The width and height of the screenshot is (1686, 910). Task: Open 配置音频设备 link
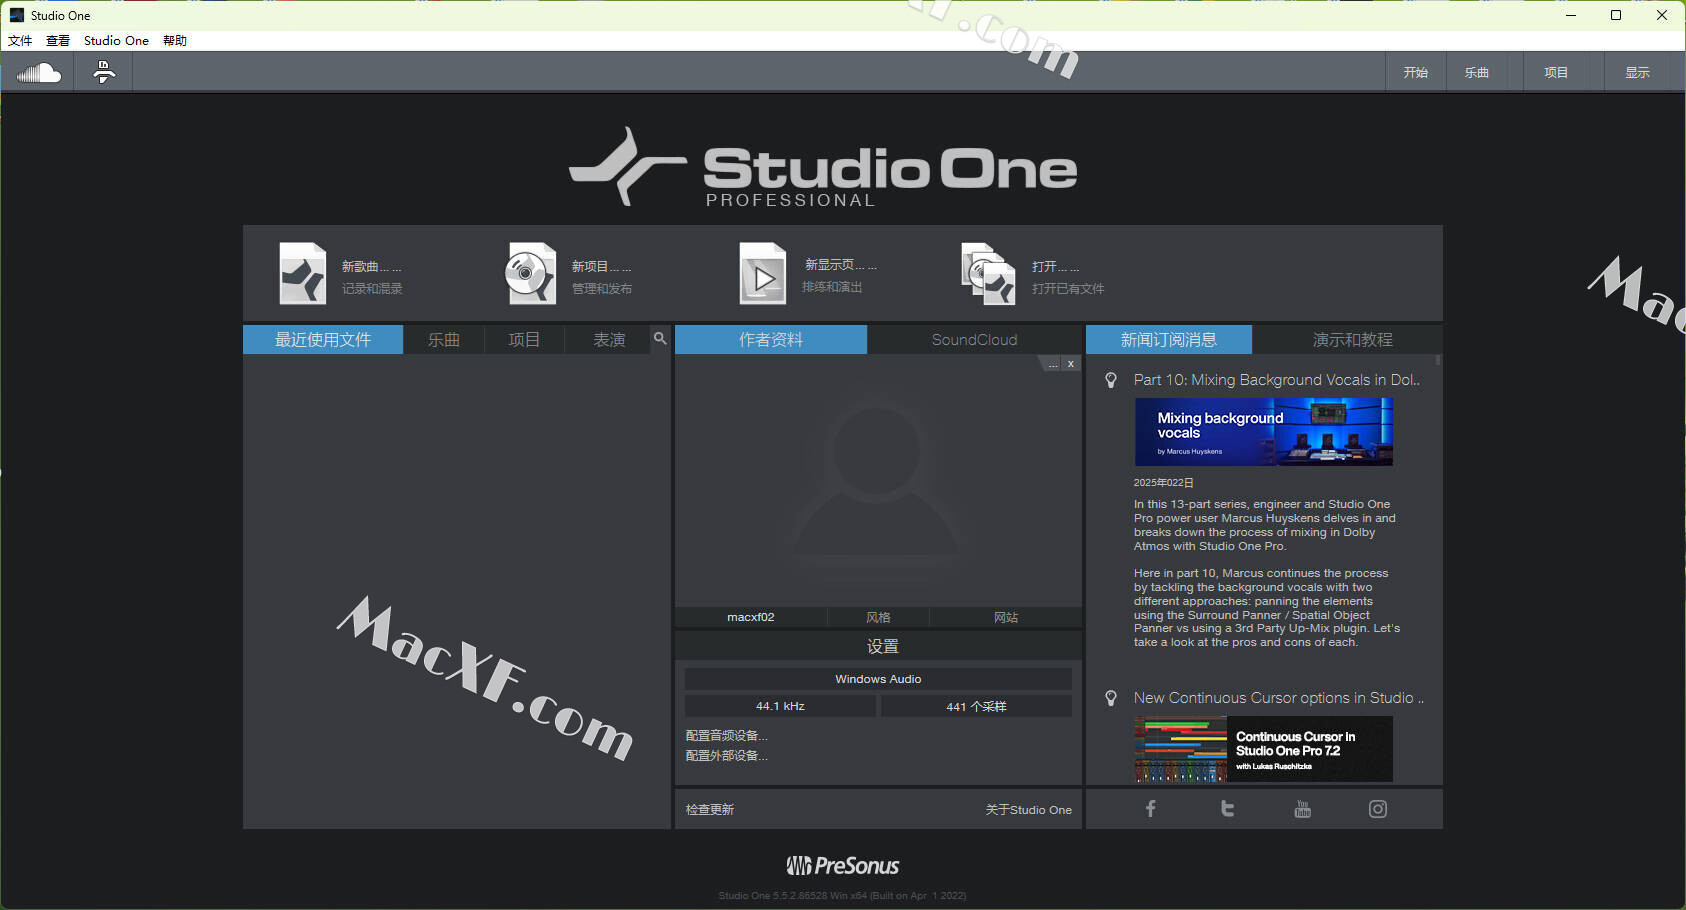point(726,735)
